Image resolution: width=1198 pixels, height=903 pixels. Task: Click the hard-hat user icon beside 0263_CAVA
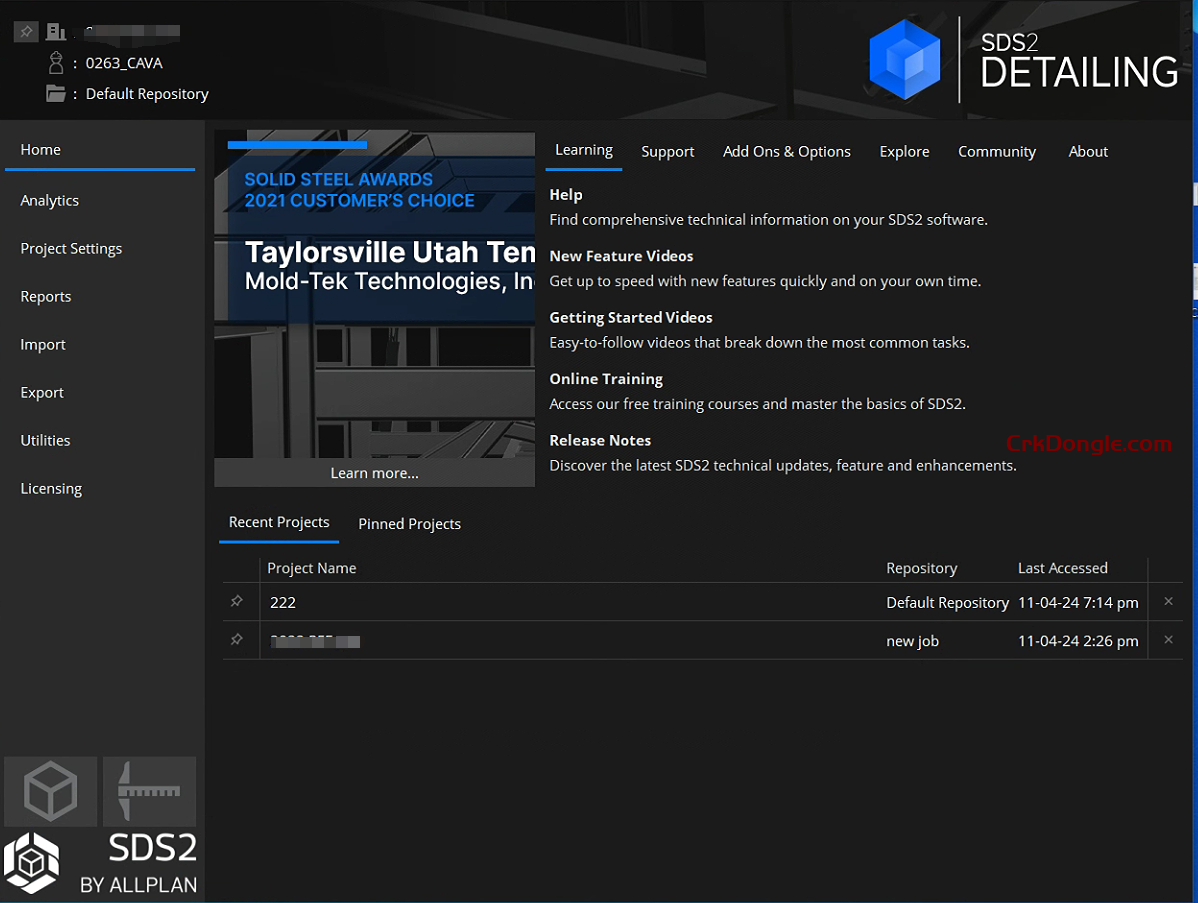(x=54, y=62)
